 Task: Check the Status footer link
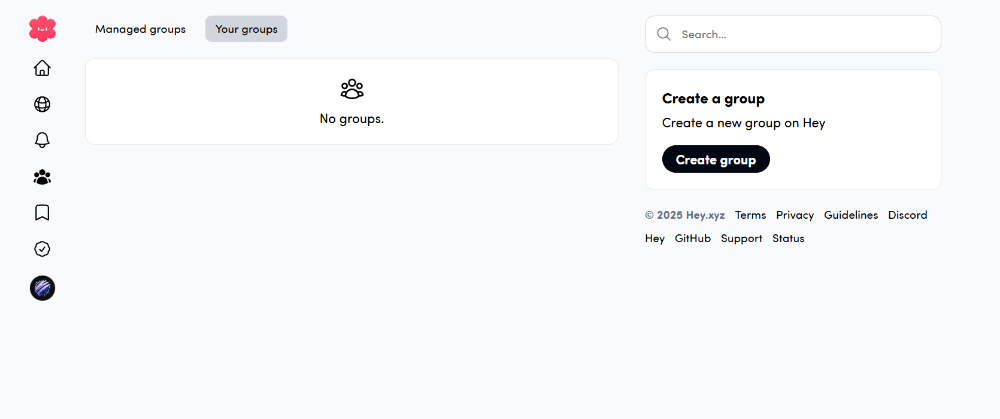tap(788, 239)
